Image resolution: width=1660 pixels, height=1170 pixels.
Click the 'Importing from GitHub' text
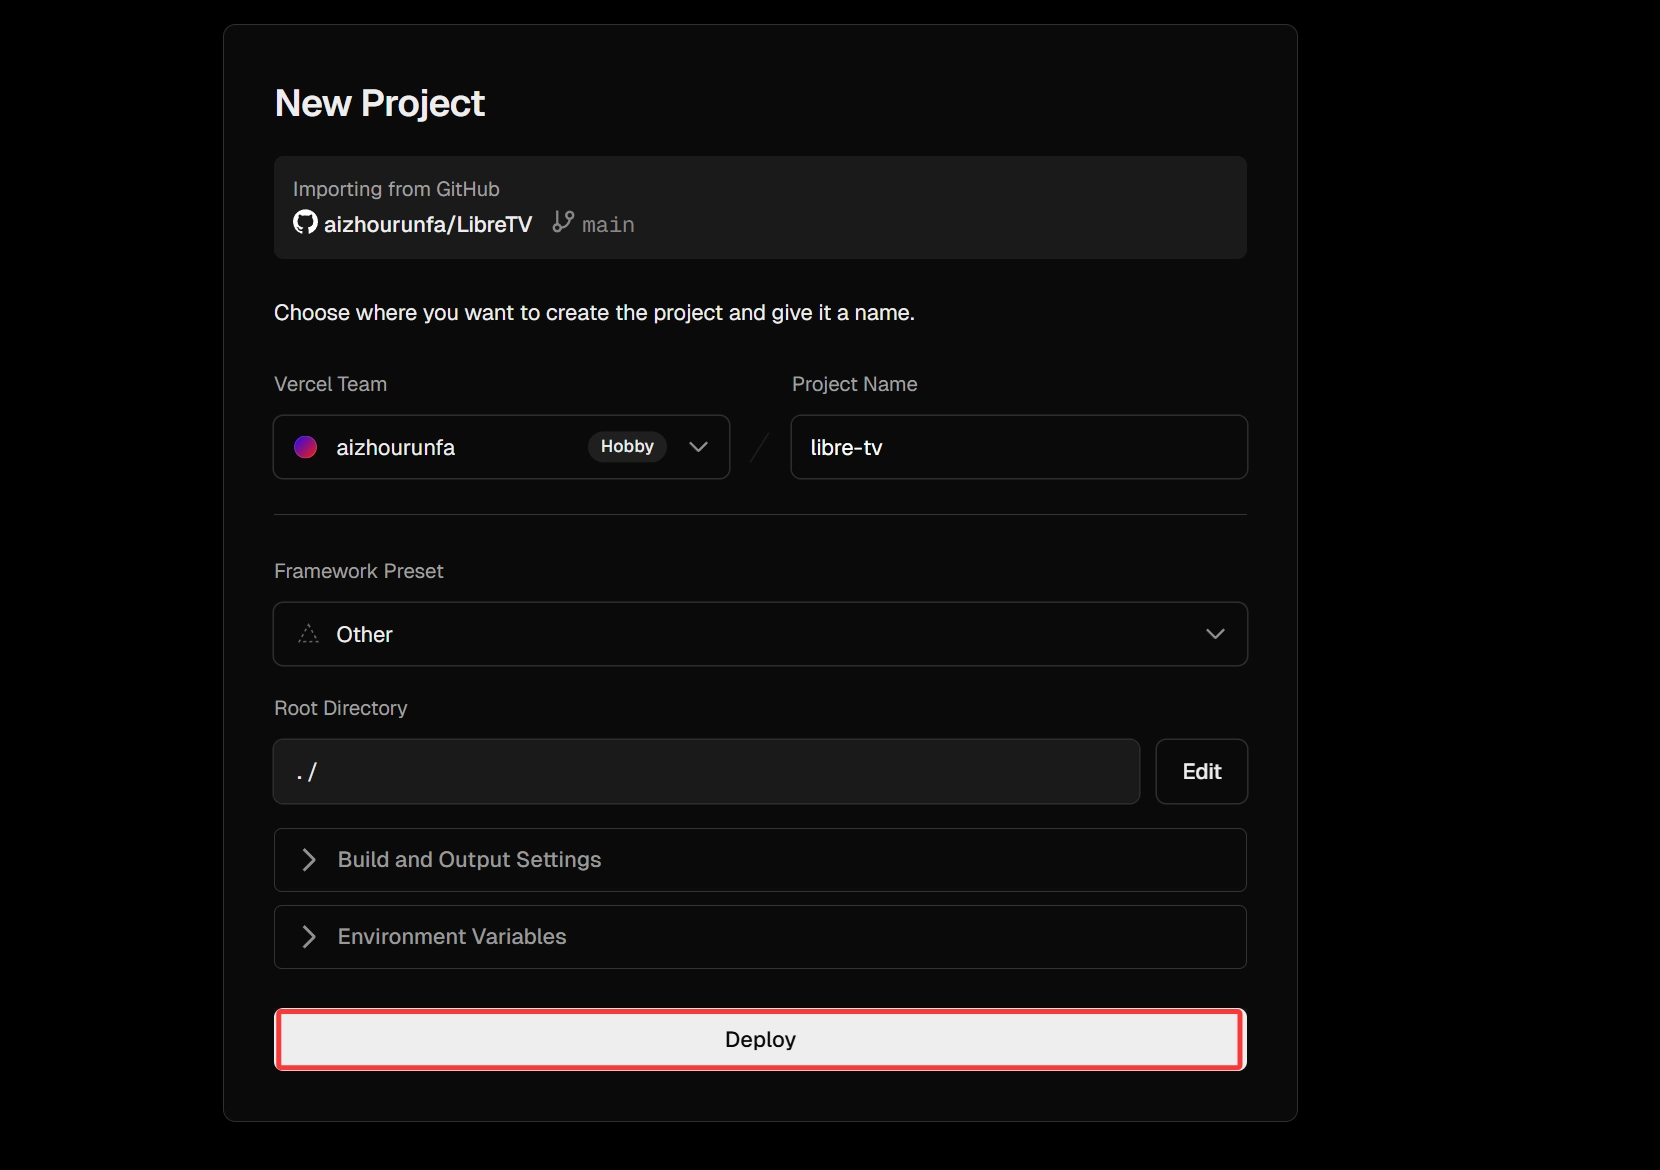point(396,189)
